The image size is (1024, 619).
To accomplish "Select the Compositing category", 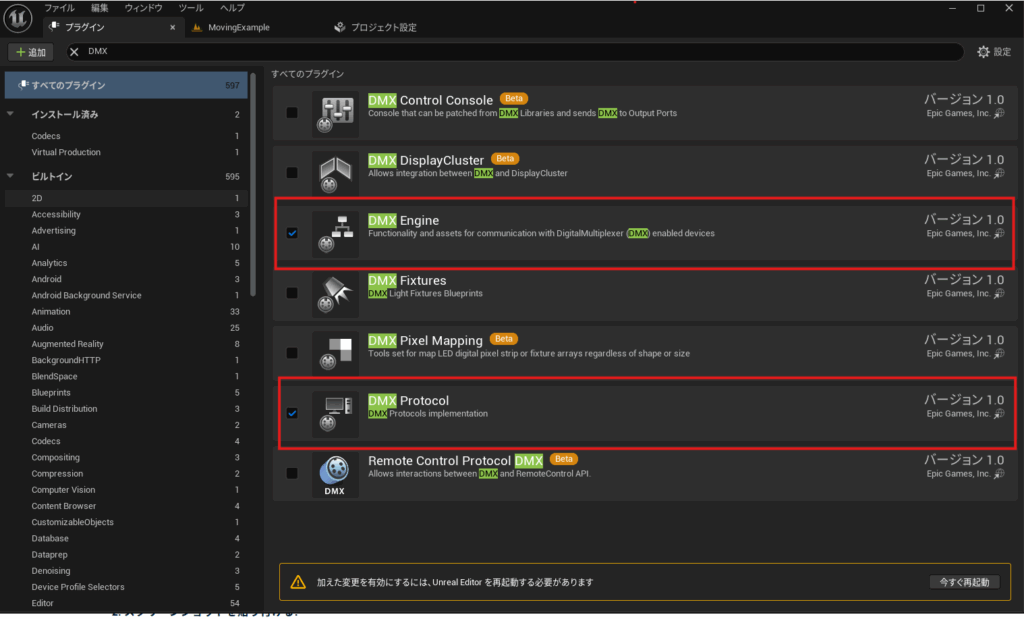I will pos(126,458).
